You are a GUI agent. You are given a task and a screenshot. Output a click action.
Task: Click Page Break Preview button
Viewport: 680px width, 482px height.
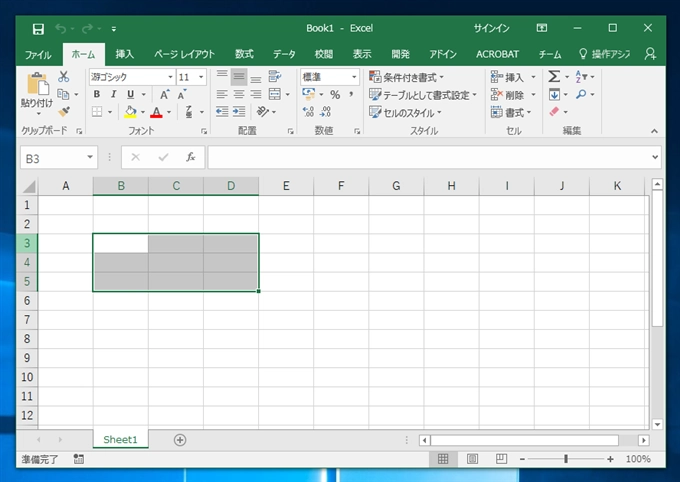click(x=501, y=459)
